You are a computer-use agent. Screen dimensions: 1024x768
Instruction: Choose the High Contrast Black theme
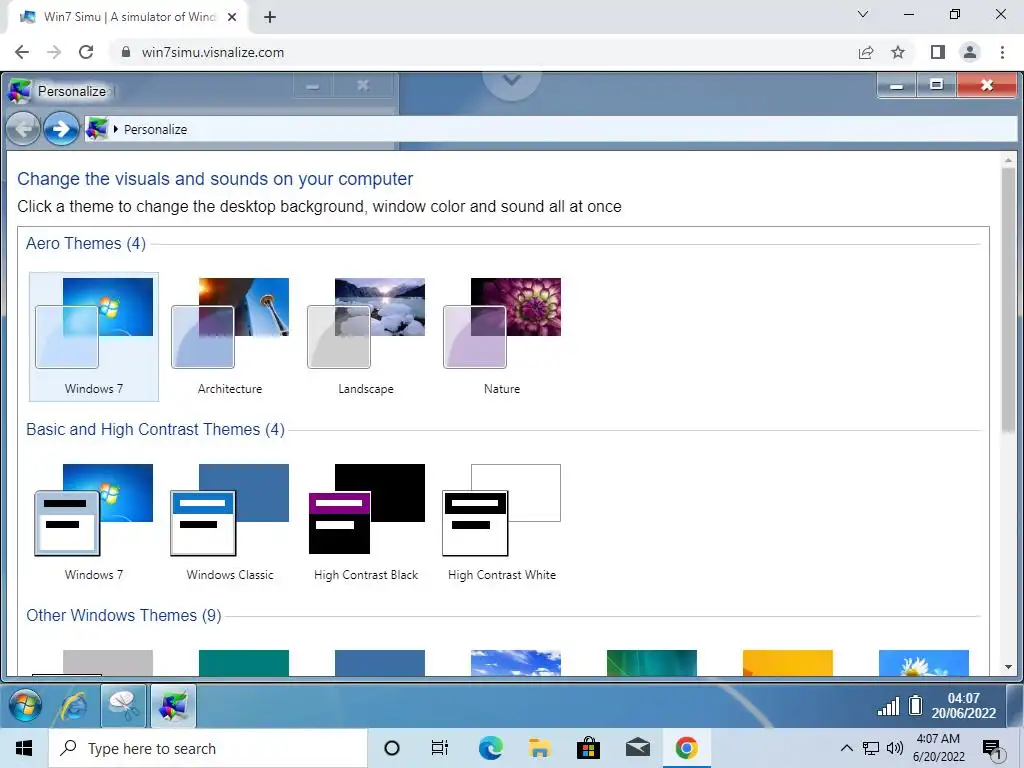click(x=366, y=522)
